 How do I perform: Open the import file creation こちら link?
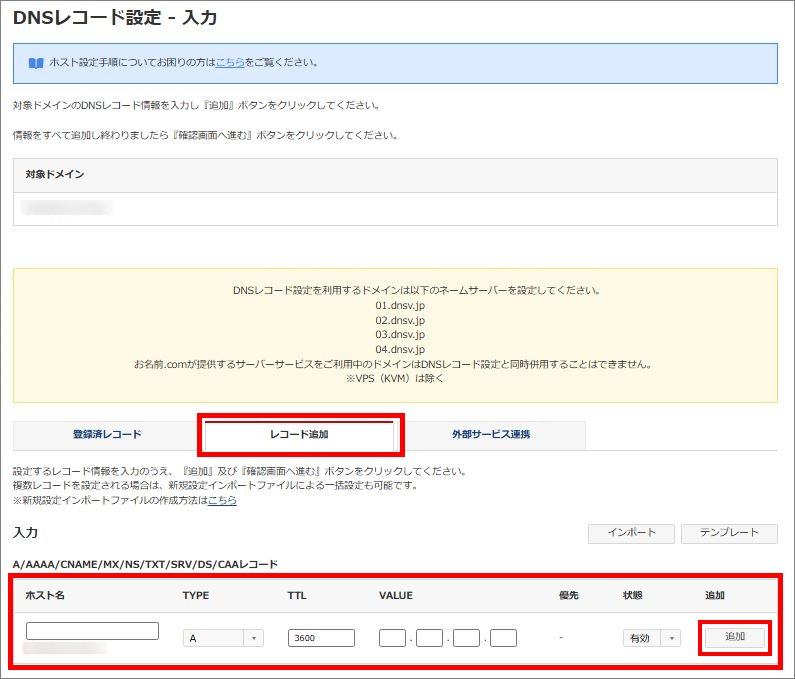pyautogui.click(x=222, y=500)
